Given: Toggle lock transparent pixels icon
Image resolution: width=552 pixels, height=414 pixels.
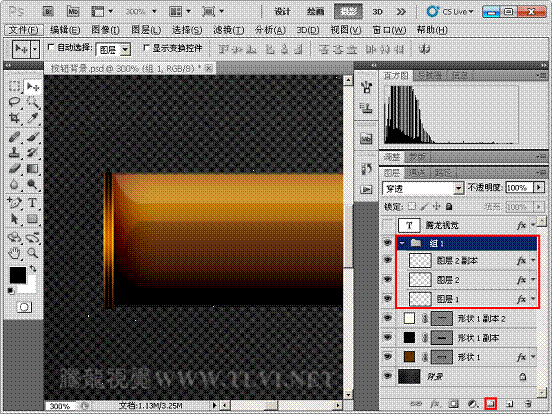Looking at the screenshot, I should point(412,206).
